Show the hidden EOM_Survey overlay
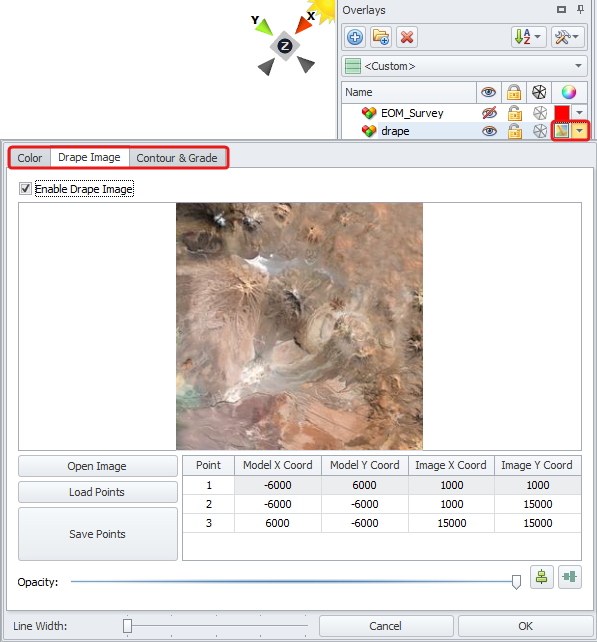Viewport: 597px width, 642px height. coord(489,113)
